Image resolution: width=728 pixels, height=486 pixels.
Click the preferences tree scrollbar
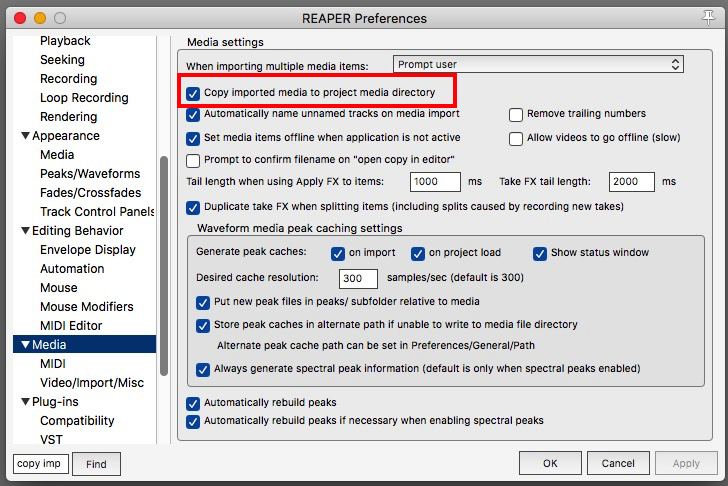click(163, 266)
